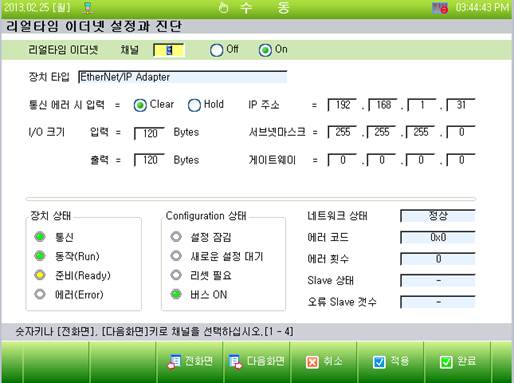
Task: Choose Hold for communication error input
Action: click(194, 105)
